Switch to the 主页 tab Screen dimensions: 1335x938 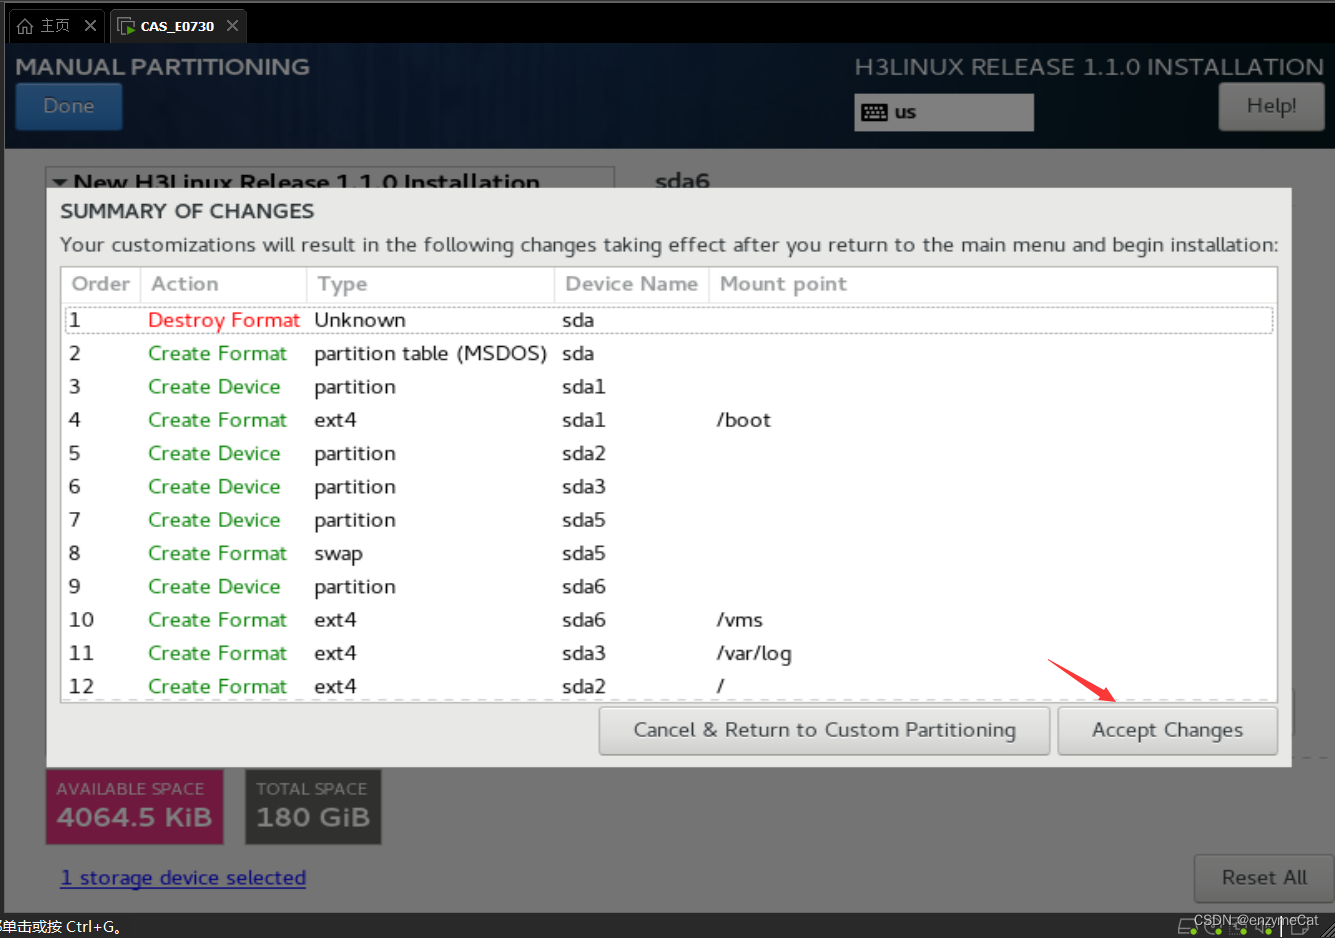(55, 26)
